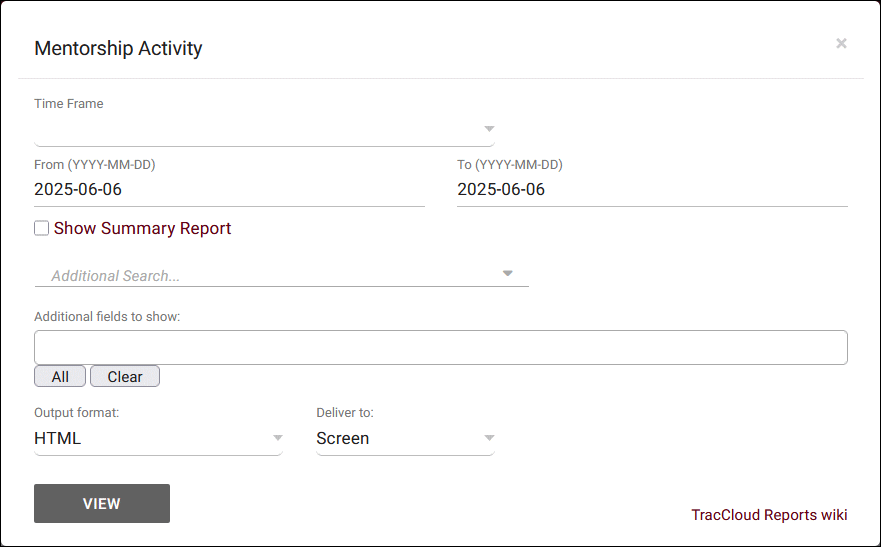
Task: Expand the Additional Search dropdown arrow
Action: click(x=507, y=274)
